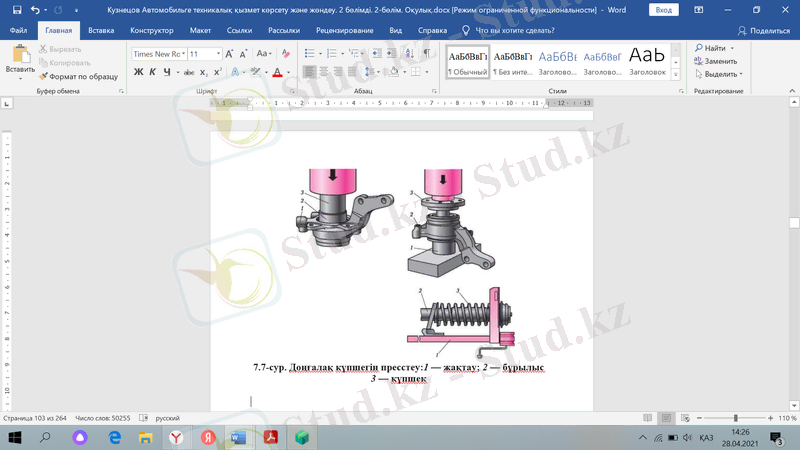Expand the numbered list dropdown
The image size is (800, 450).
342,54
